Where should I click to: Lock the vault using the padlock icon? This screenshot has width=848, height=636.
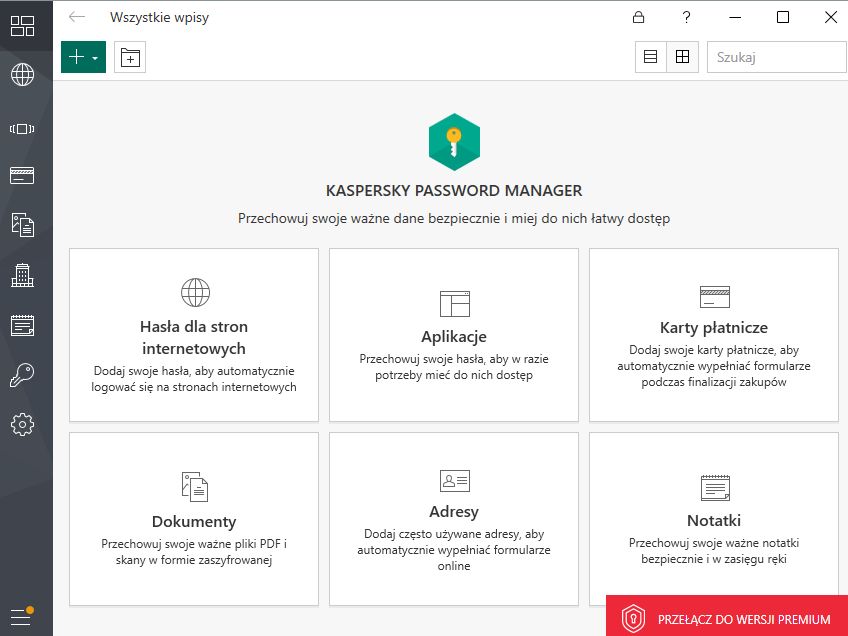click(637, 17)
